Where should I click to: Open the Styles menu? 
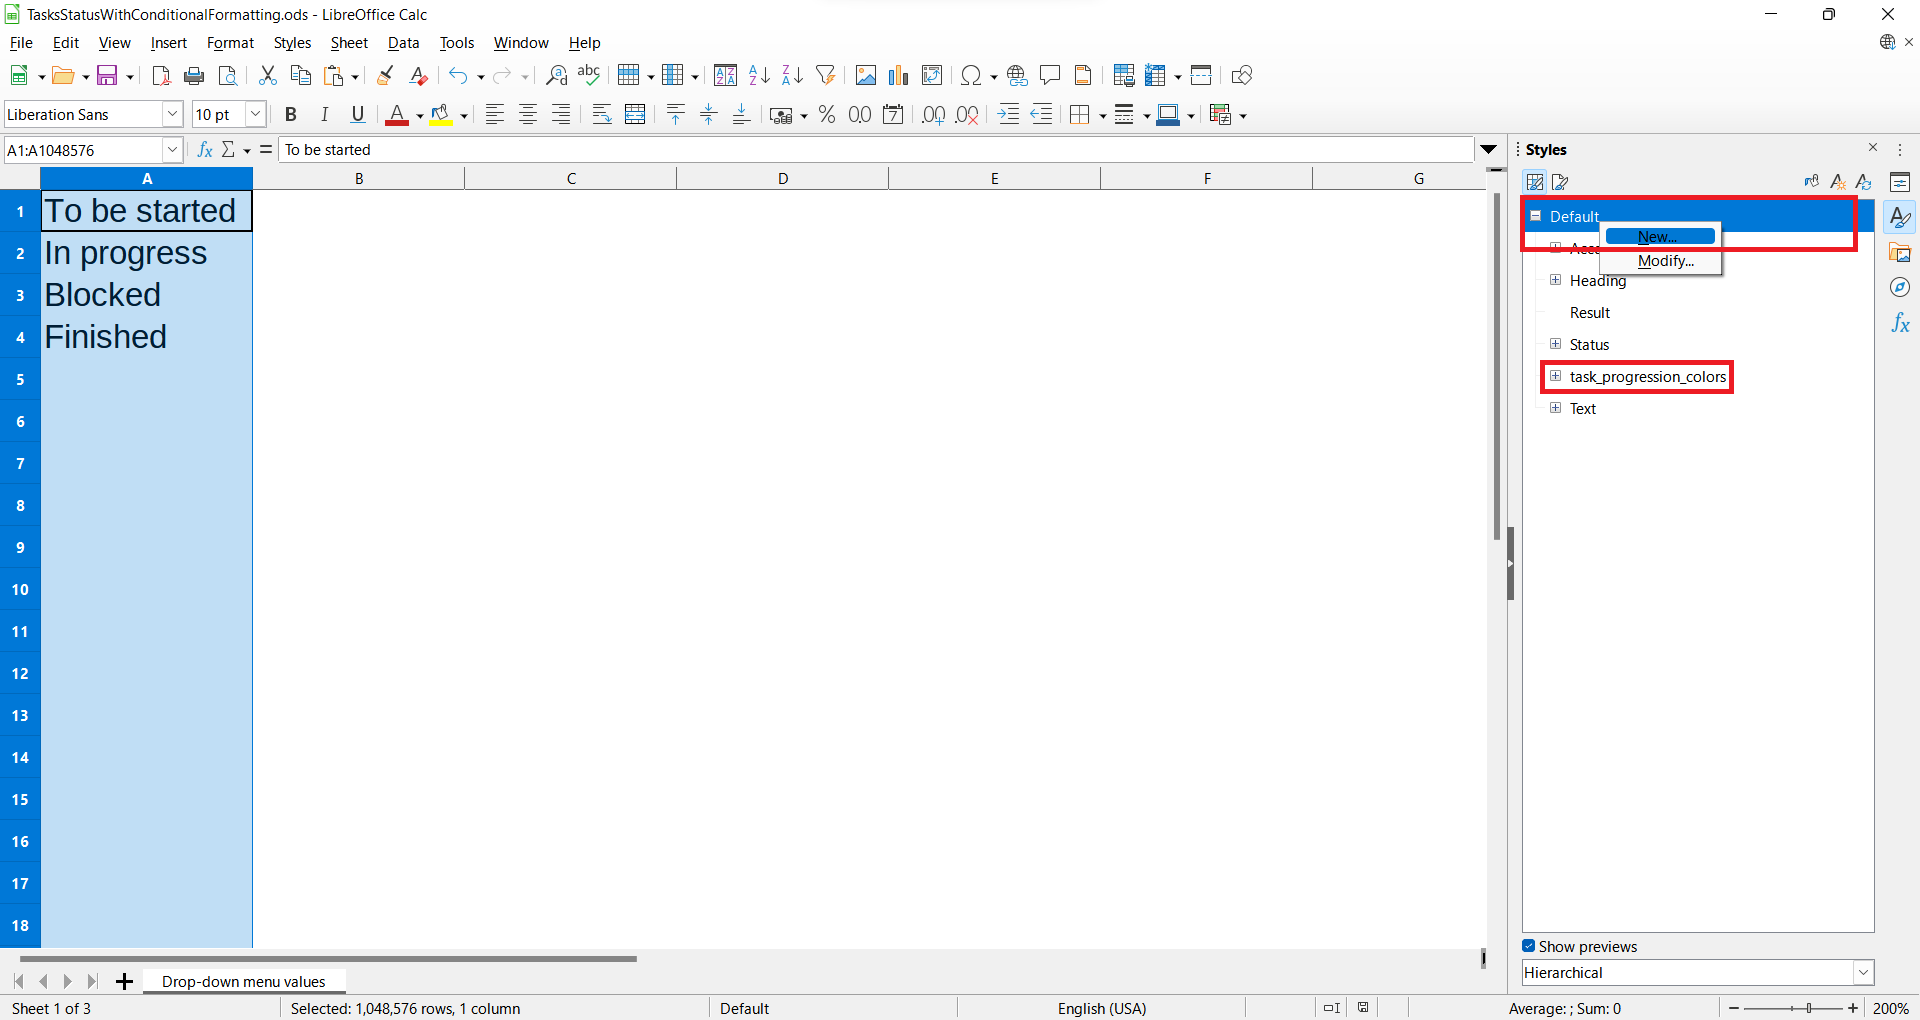click(x=292, y=43)
